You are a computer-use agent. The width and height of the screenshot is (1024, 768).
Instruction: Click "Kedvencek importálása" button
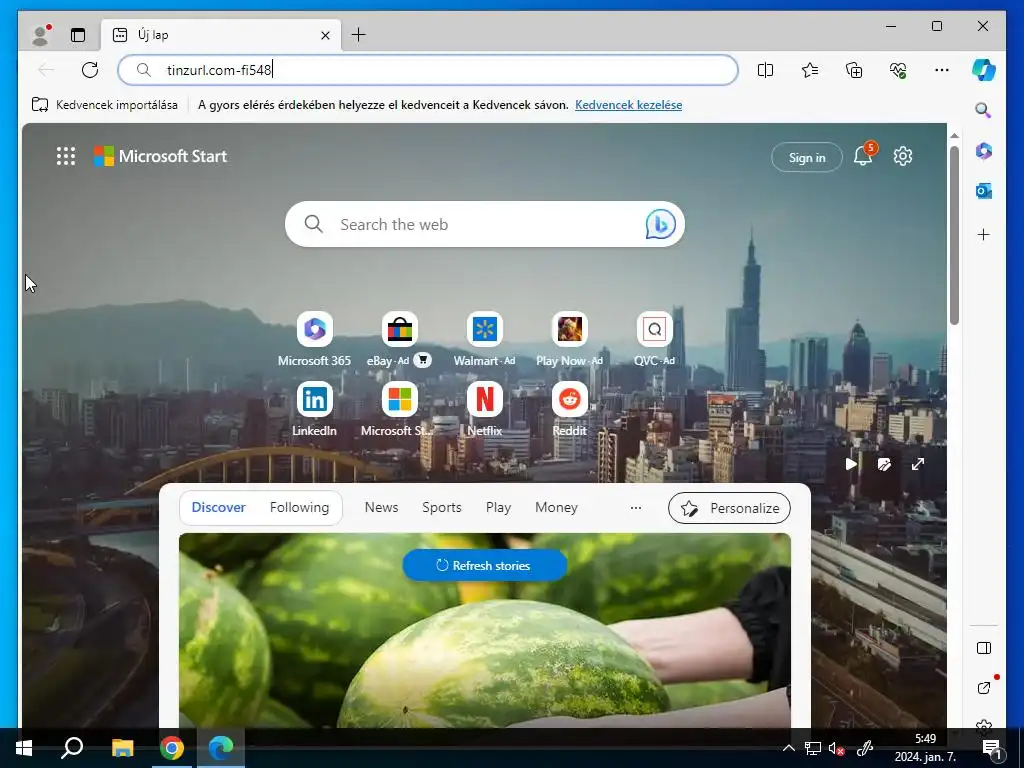(104, 104)
